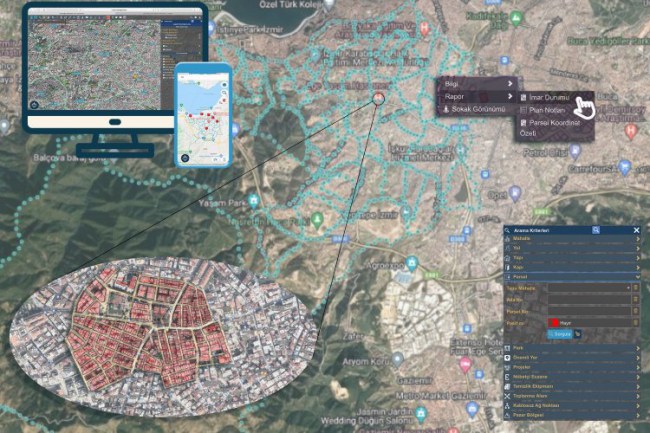Expand the Park search category
Viewport: 650px width, 433px height.
tap(570, 349)
